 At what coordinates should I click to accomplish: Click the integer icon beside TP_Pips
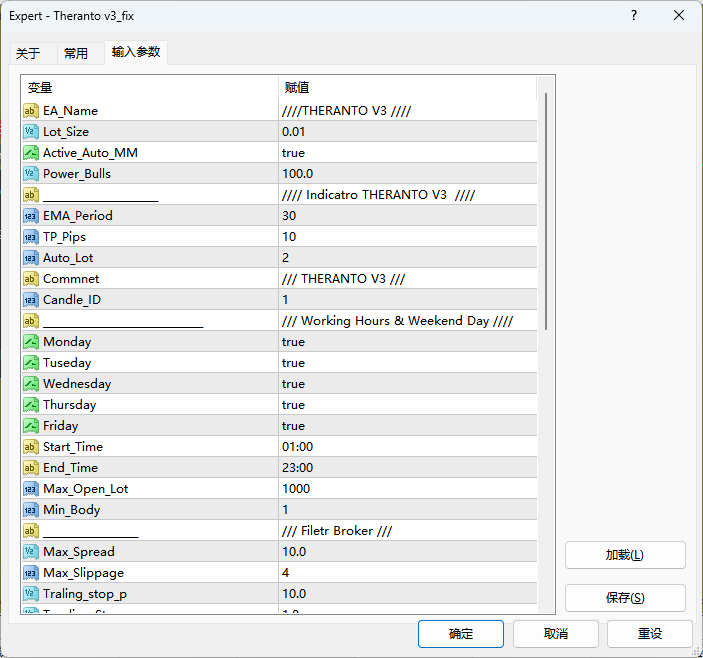(x=31, y=237)
